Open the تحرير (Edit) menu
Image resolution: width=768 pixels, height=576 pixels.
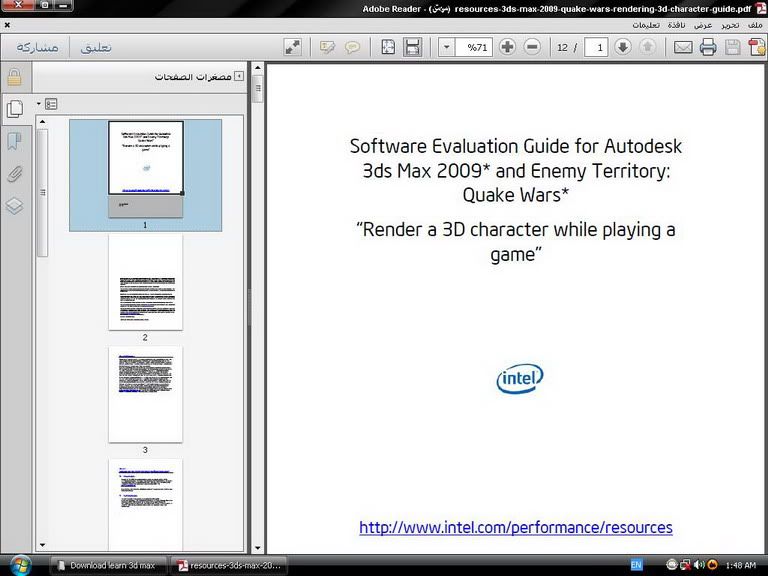pos(730,25)
